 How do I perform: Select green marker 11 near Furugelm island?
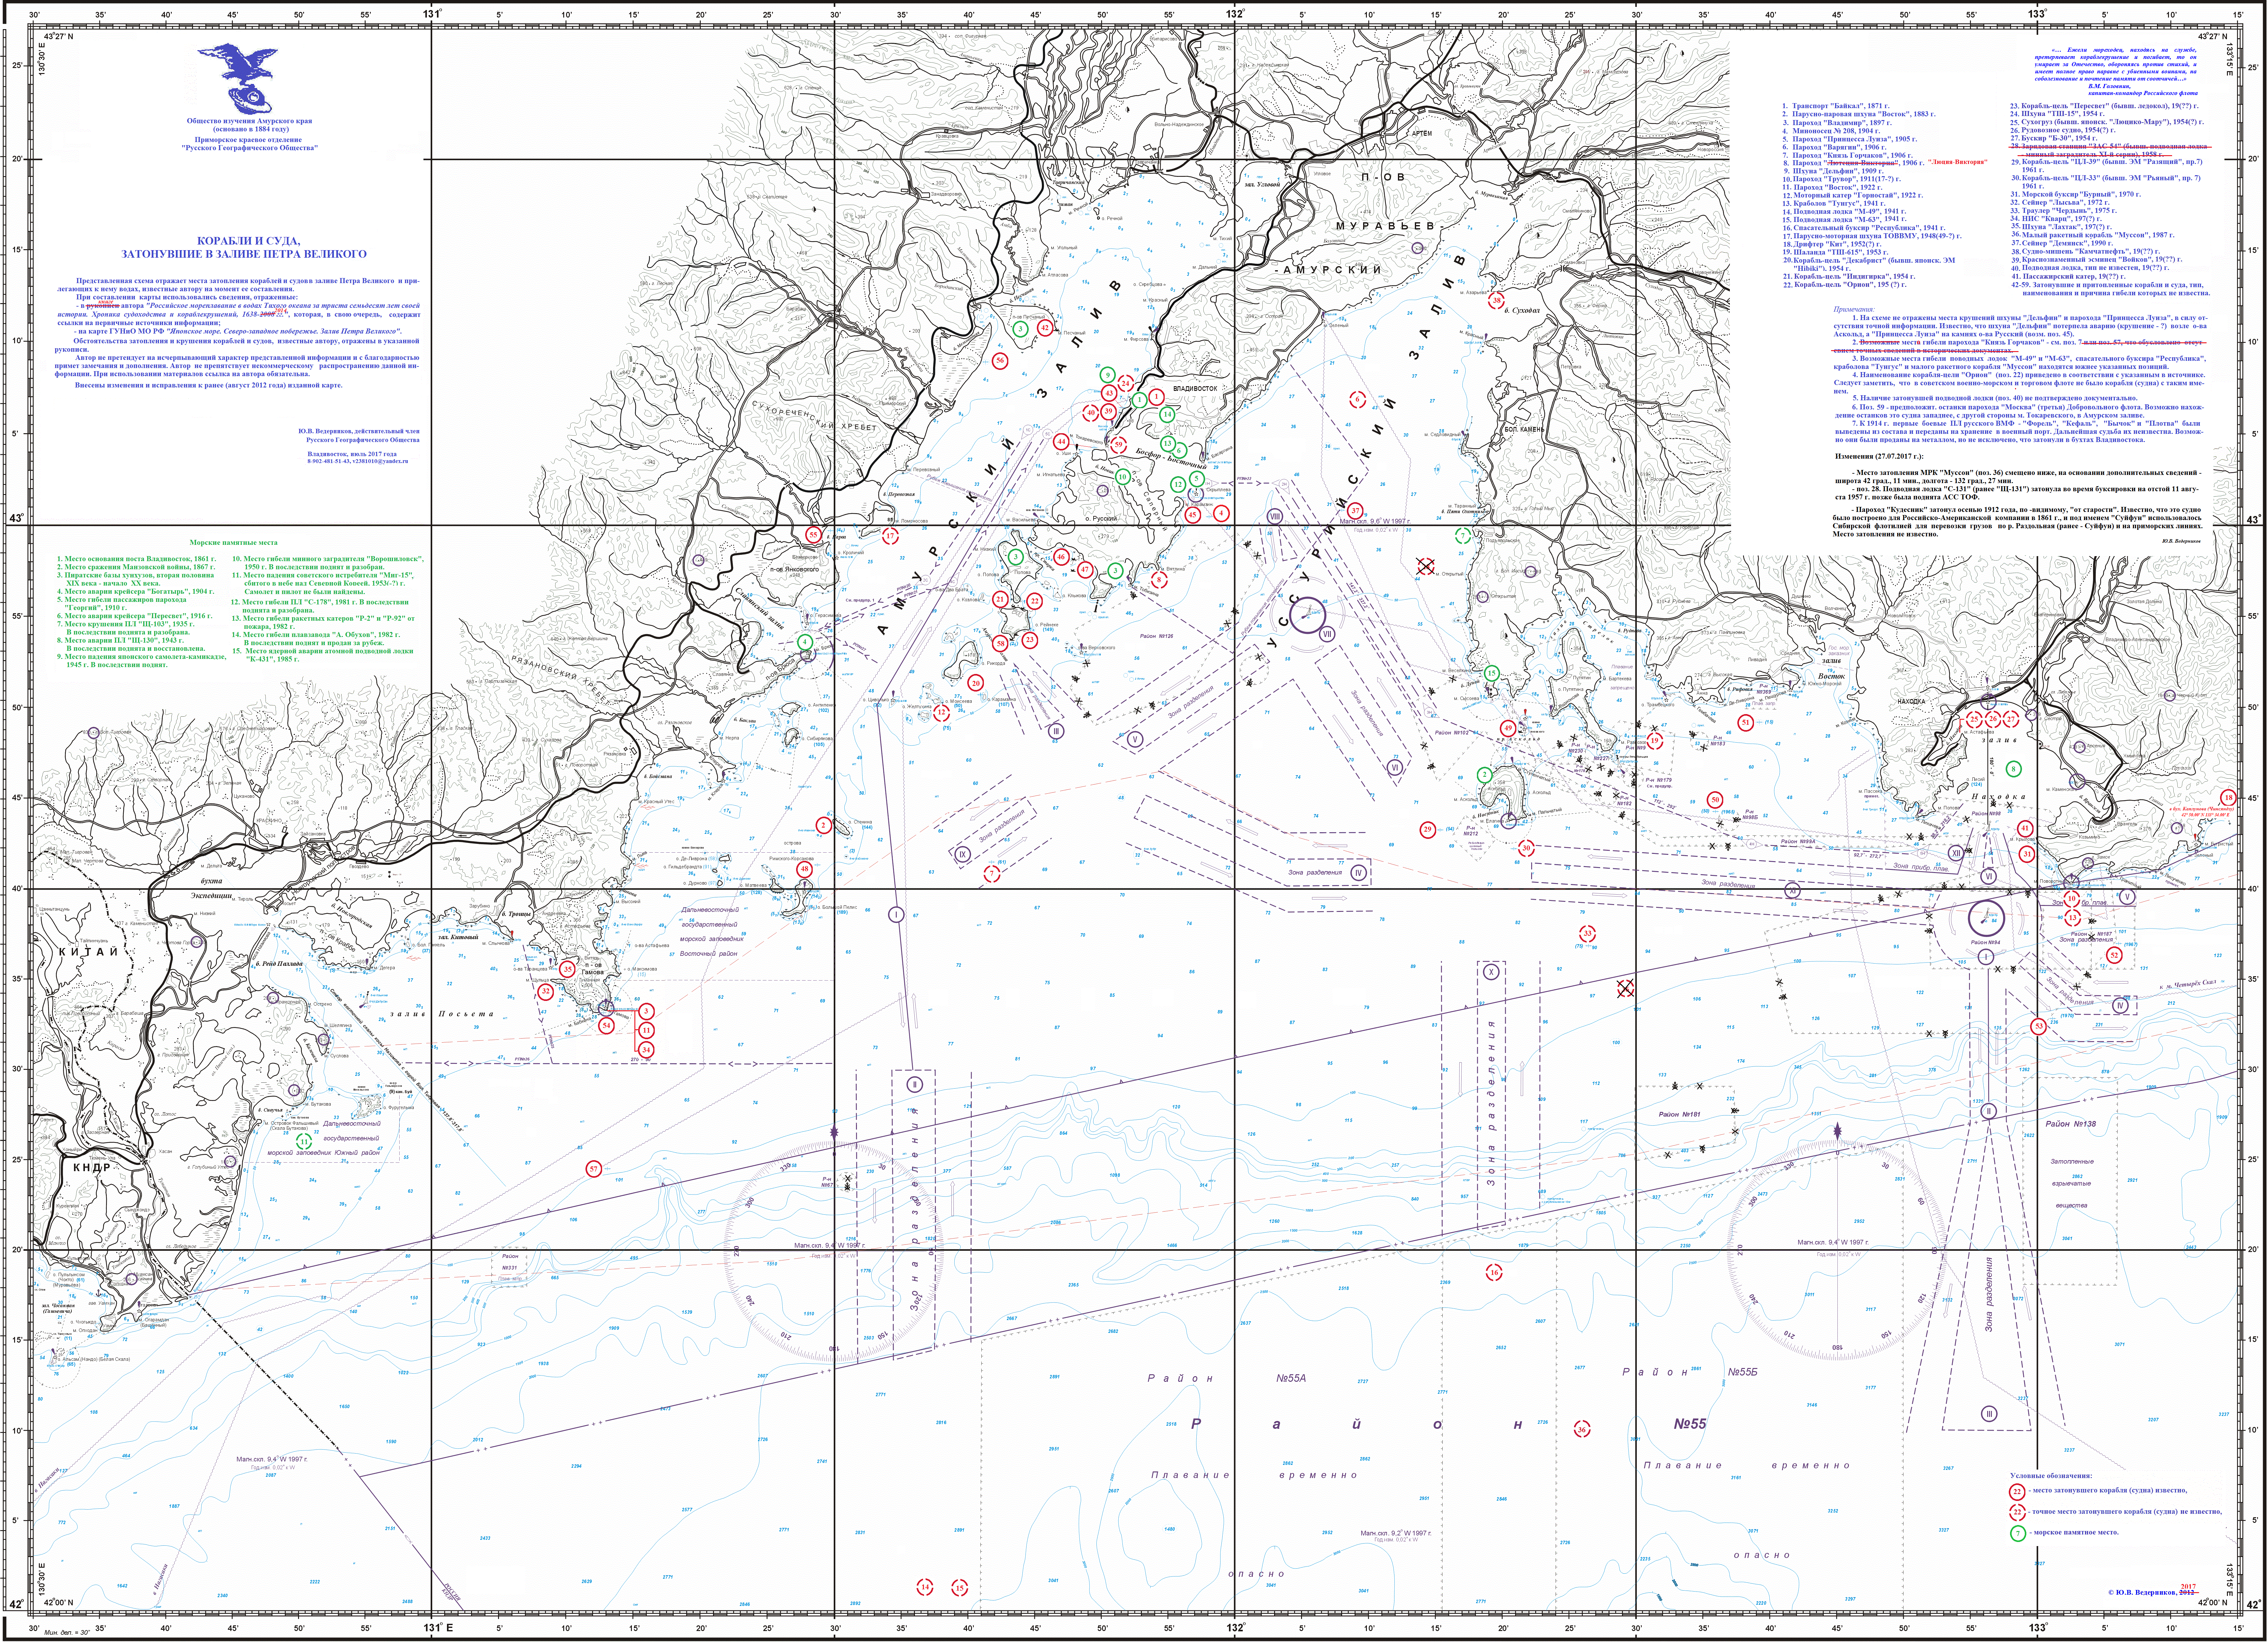click(x=304, y=1141)
